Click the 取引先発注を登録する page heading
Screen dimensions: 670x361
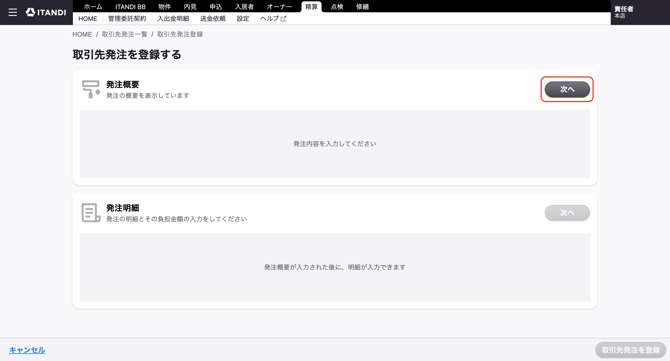tap(127, 55)
